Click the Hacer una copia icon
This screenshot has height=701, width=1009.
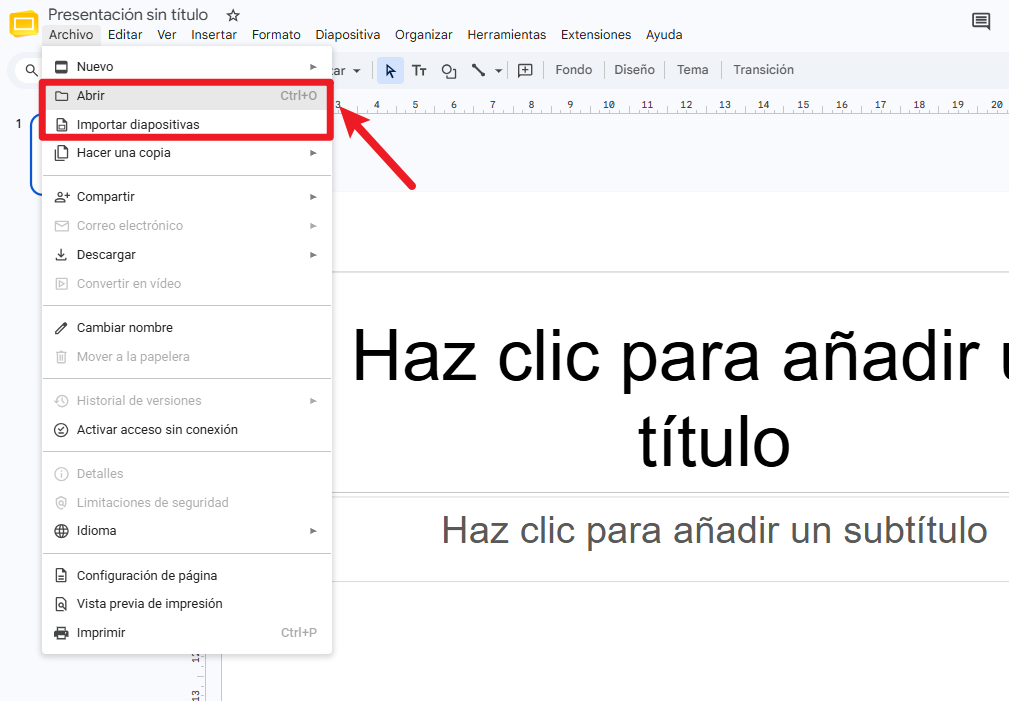pyautogui.click(x=61, y=153)
